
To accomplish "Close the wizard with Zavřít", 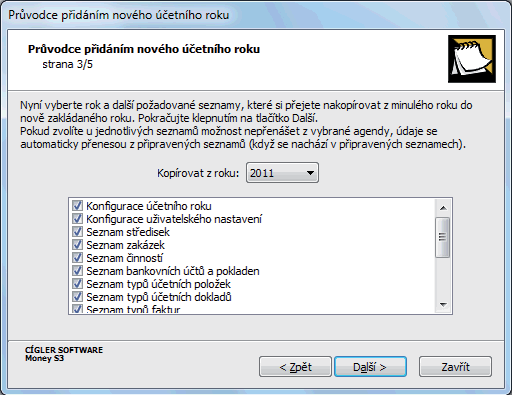I will [455, 367].
